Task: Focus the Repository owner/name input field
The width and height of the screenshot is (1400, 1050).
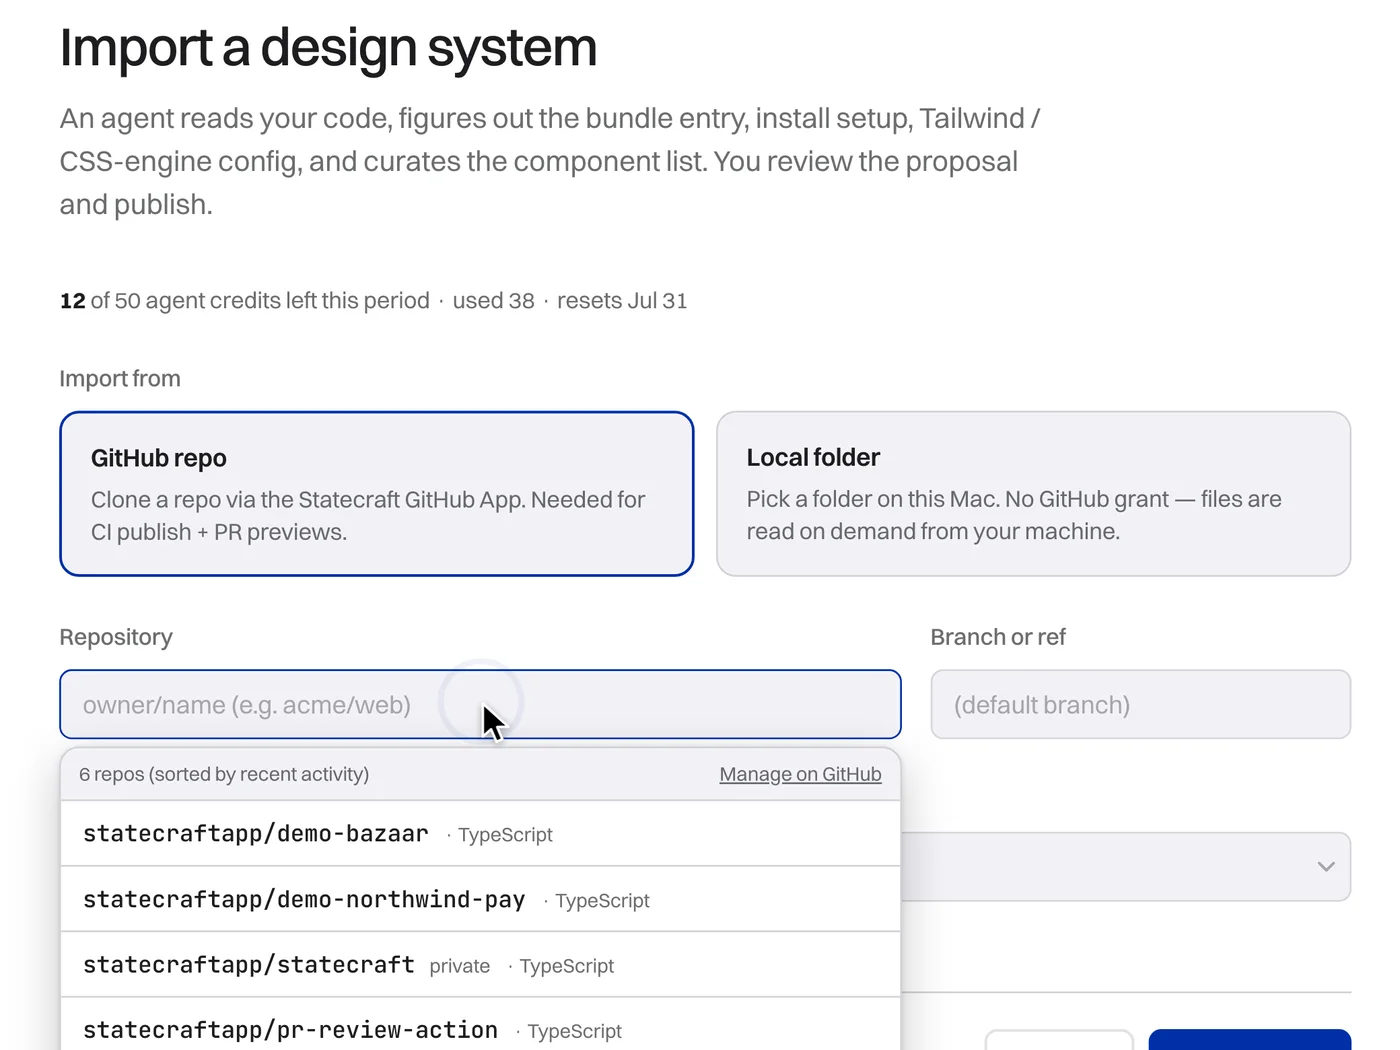Action: pyautogui.click(x=480, y=704)
